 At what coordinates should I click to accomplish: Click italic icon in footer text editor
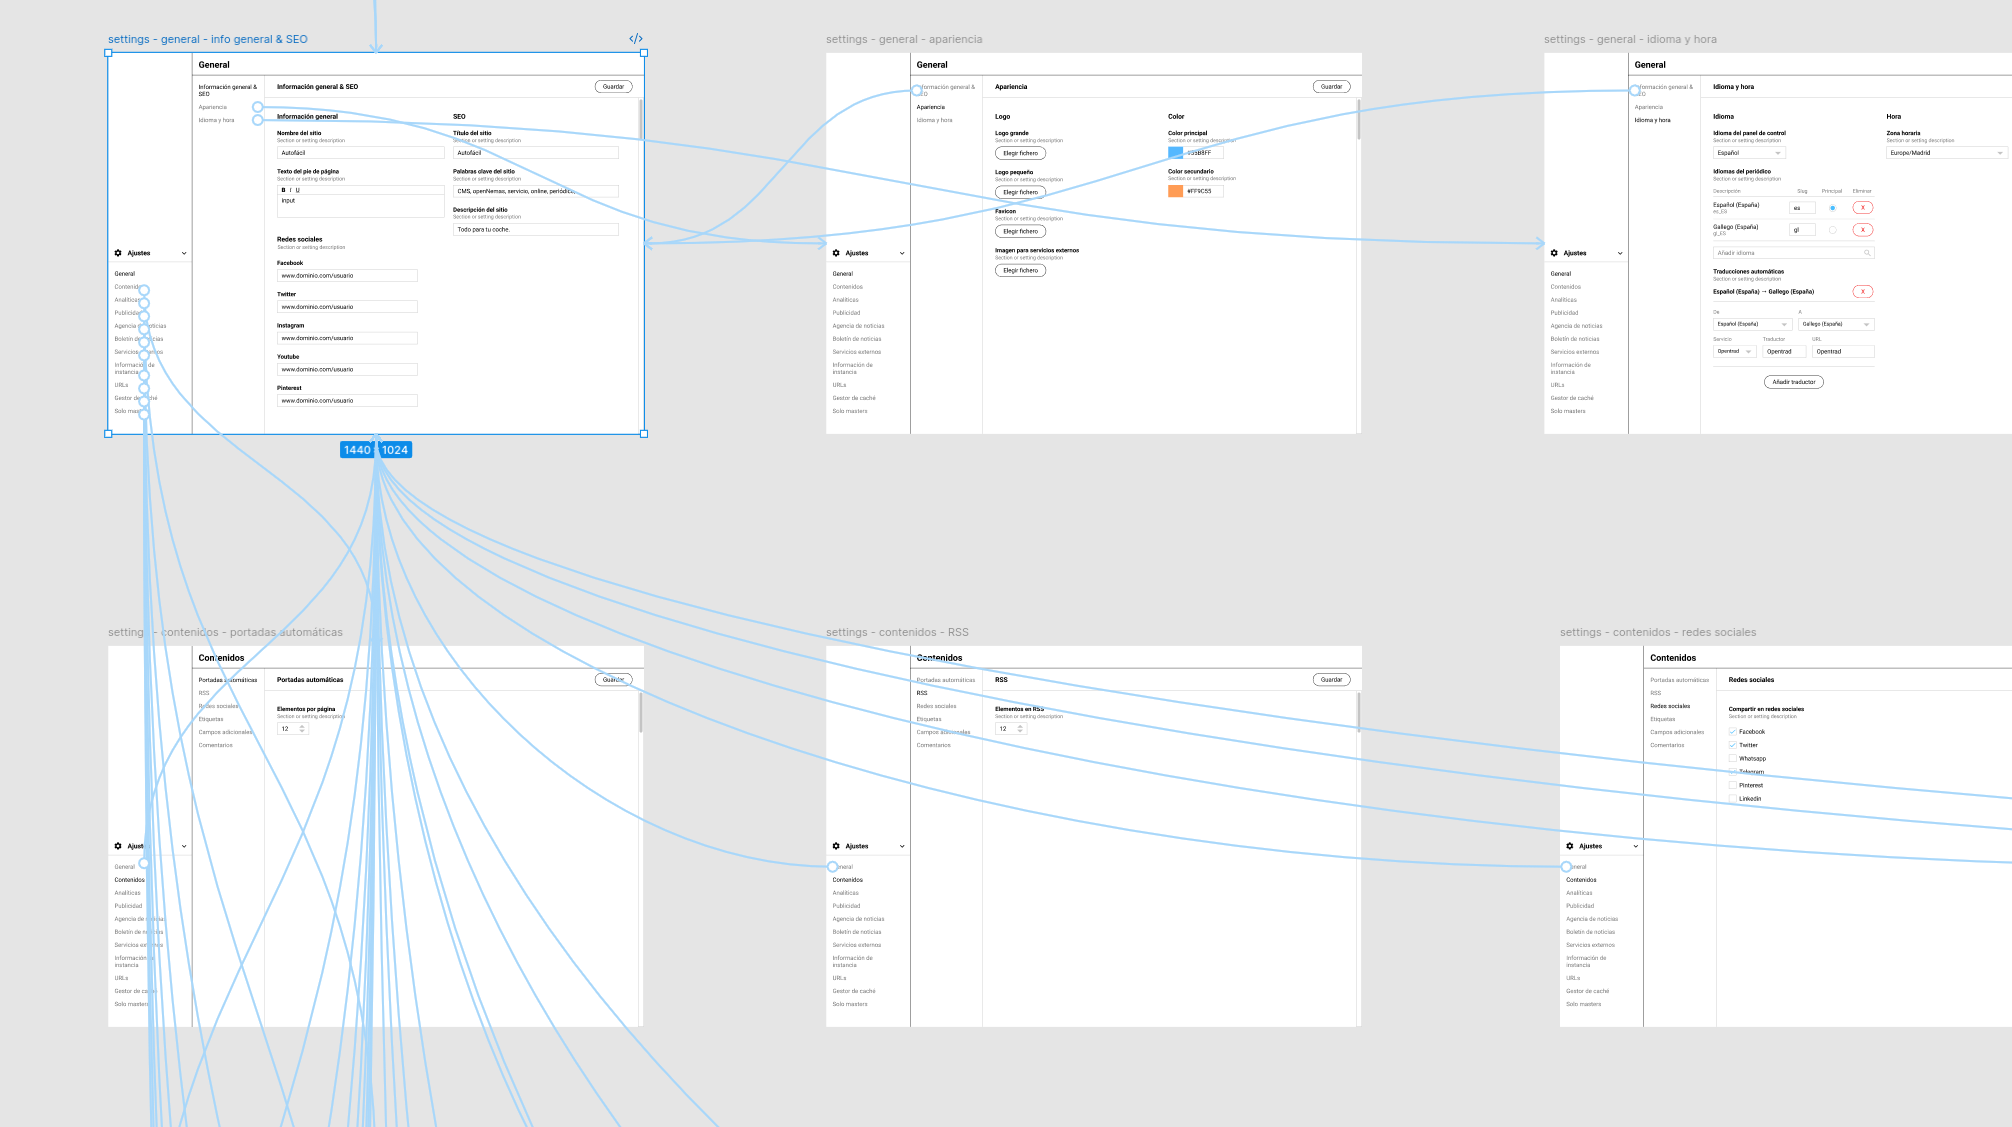pos(290,190)
